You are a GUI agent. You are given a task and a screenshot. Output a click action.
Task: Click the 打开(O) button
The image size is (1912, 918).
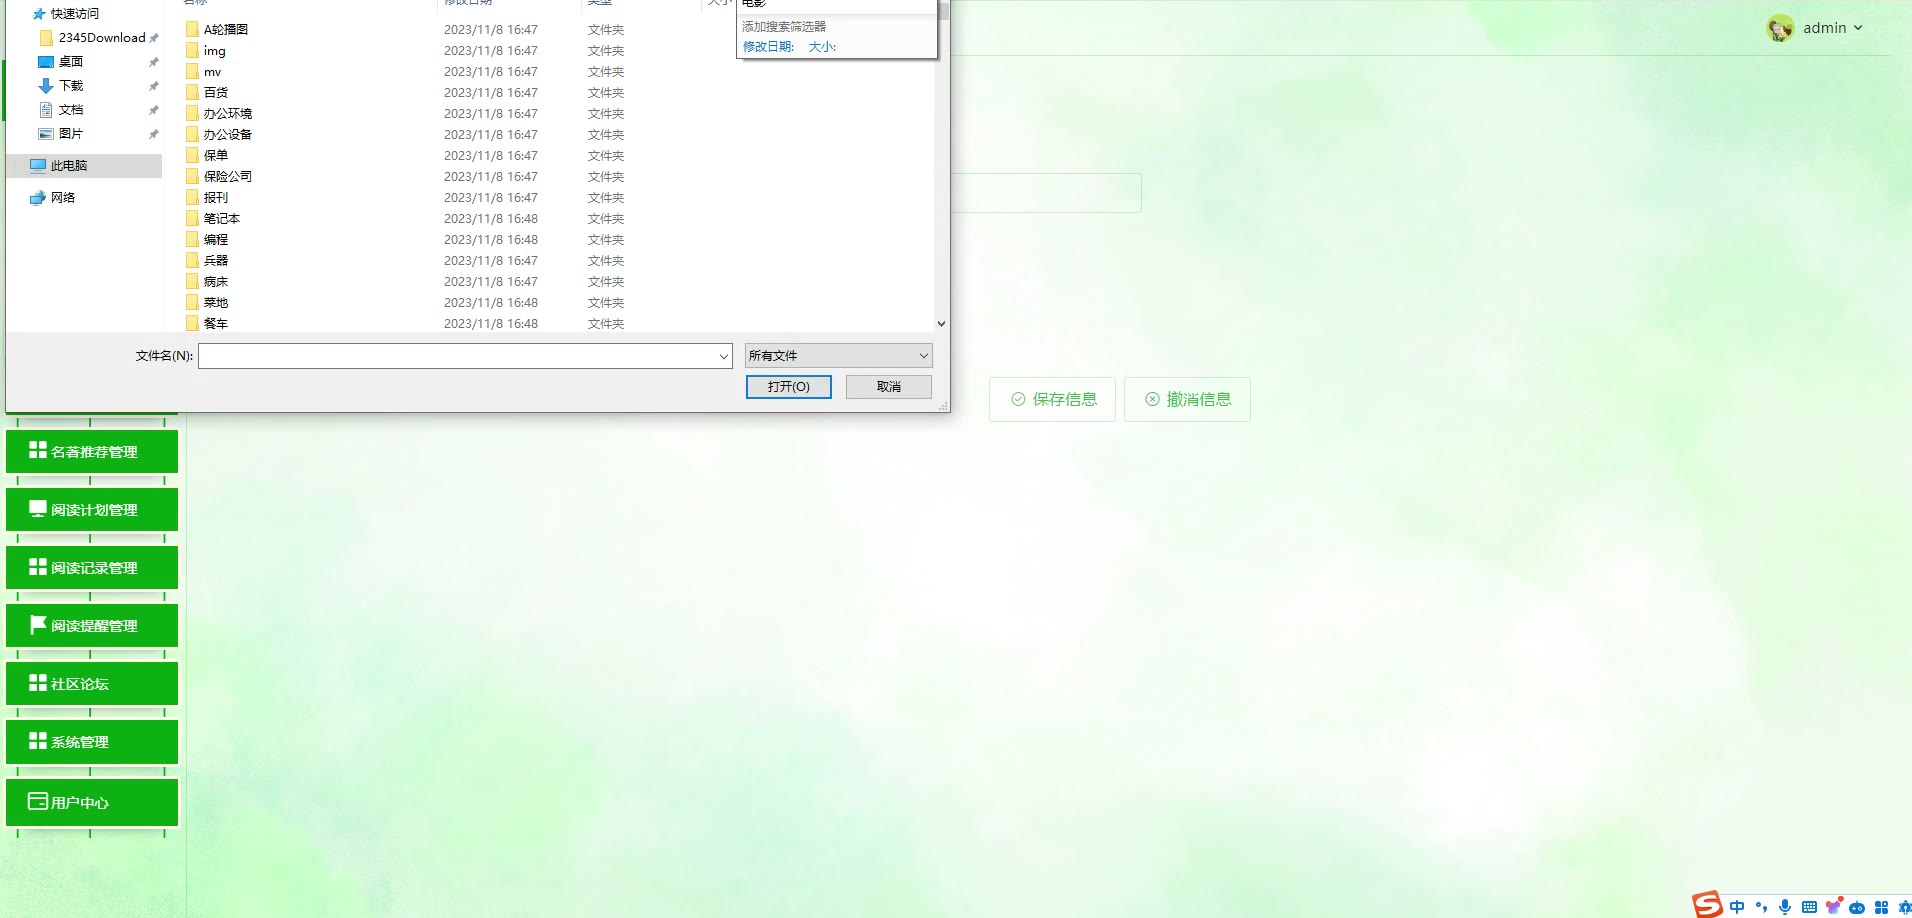pyautogui.click(x=788, y=387)
